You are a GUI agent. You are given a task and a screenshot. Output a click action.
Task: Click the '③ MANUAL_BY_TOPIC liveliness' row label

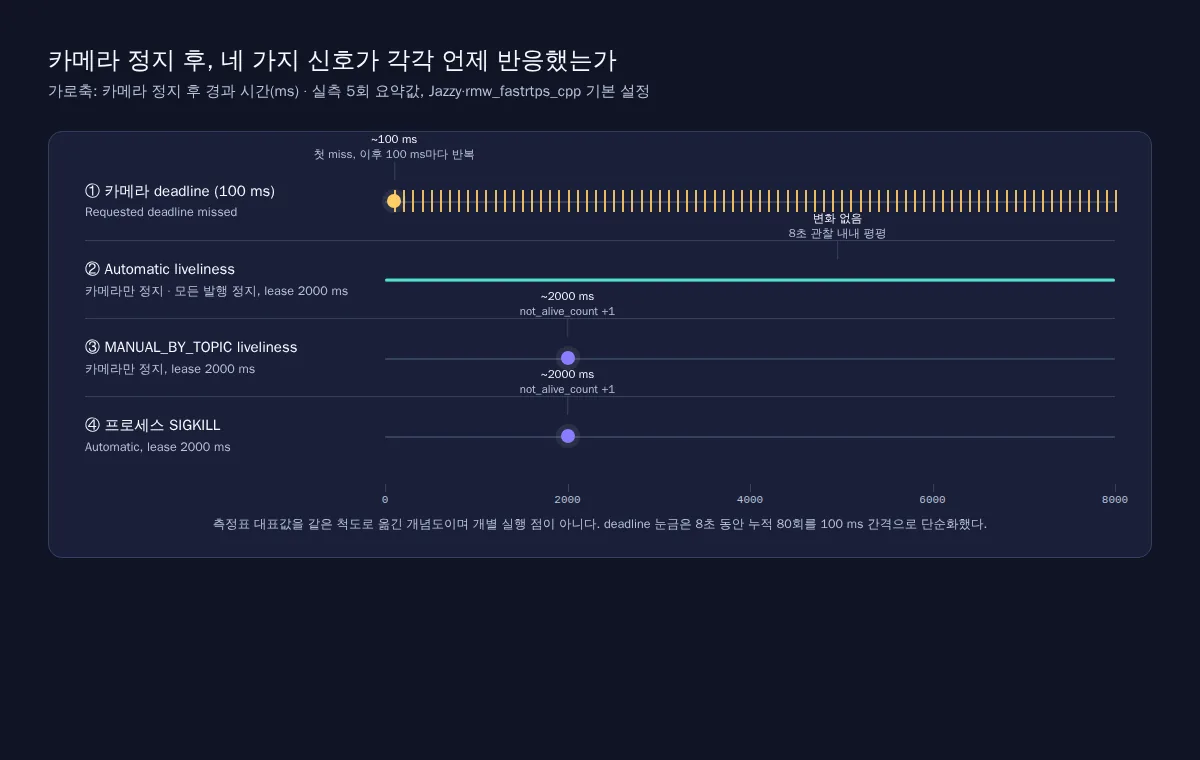191,347
